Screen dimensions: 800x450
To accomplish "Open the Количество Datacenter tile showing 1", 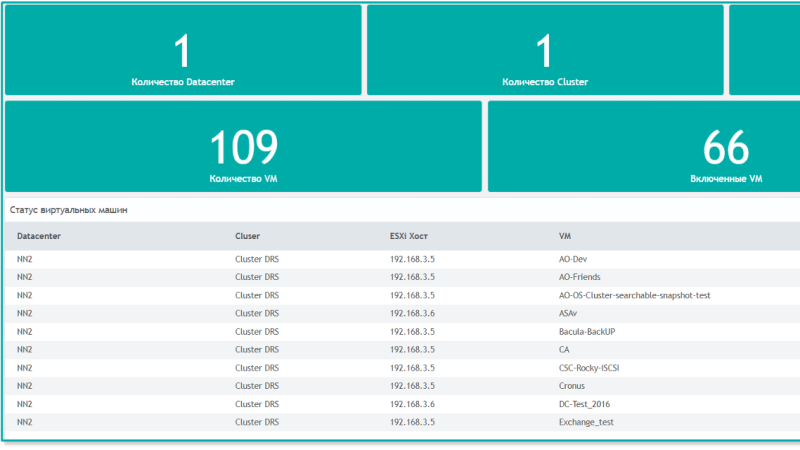I will click(x=183, y=50).
